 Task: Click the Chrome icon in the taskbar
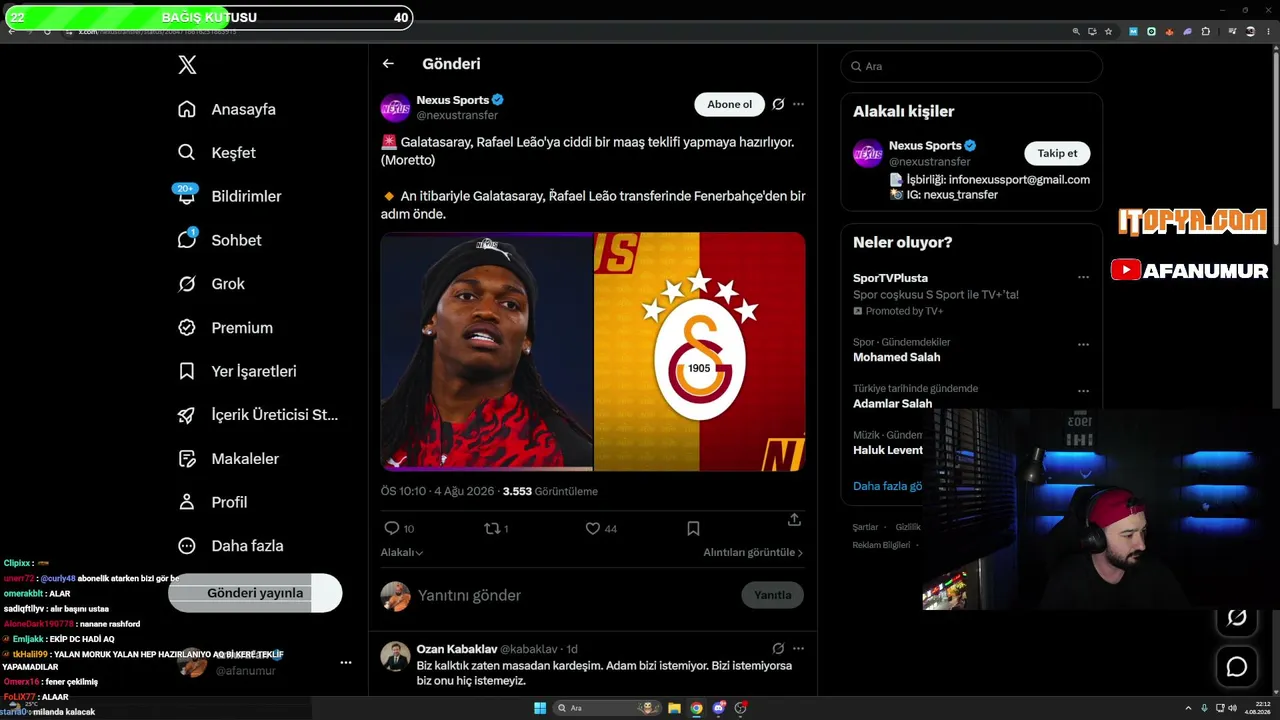pyautogui.click(x=696, y=708)
